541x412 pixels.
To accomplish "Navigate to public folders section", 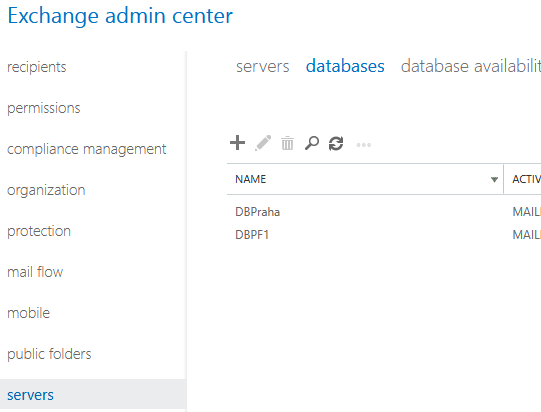I will pyautogui.click(x=49, y=354).
